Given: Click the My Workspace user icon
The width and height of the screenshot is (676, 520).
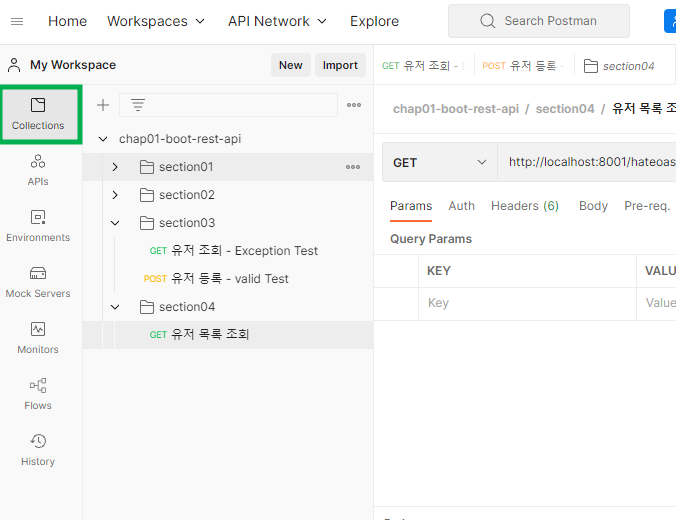Looking at the screenshot, I should tap(14, 65).
